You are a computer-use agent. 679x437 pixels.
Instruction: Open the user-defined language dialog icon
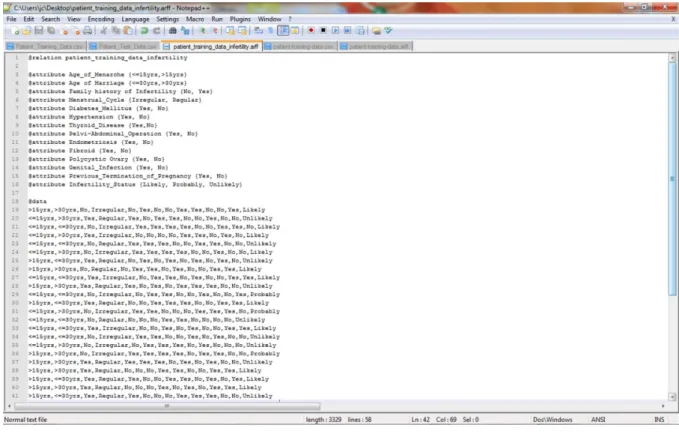[x=295, y=31]
